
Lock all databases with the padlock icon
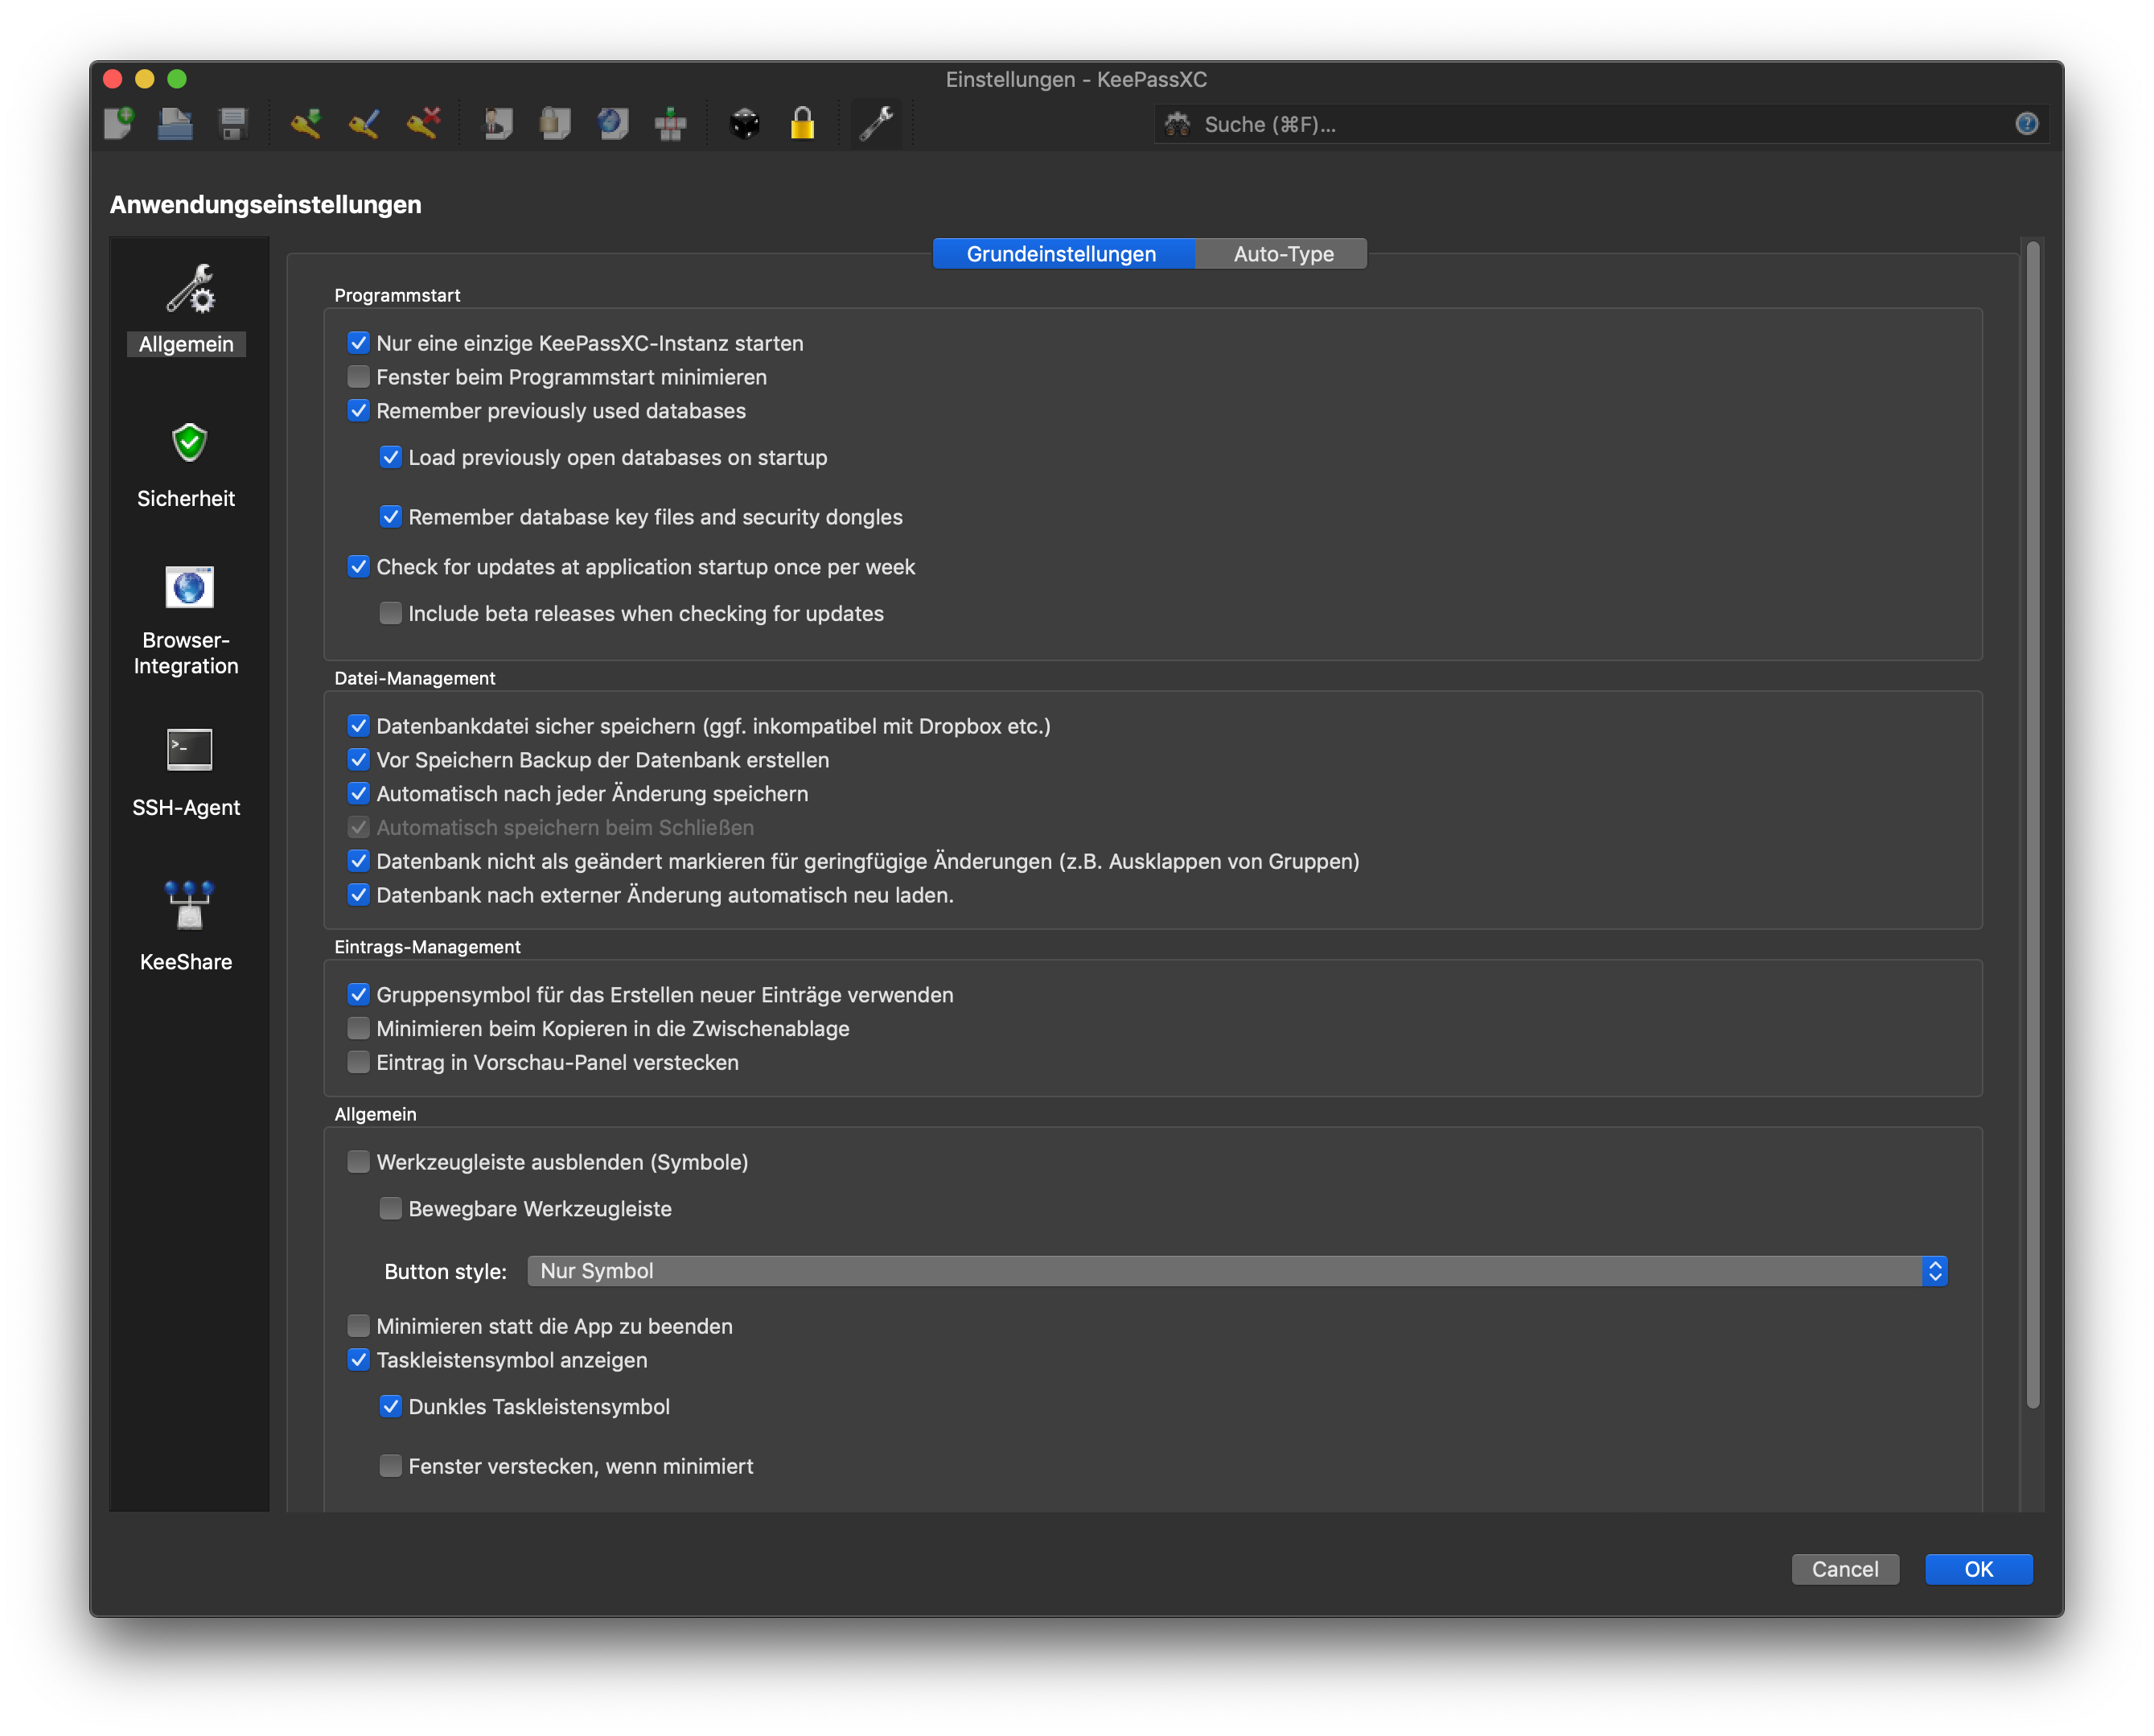coord(802,123)
